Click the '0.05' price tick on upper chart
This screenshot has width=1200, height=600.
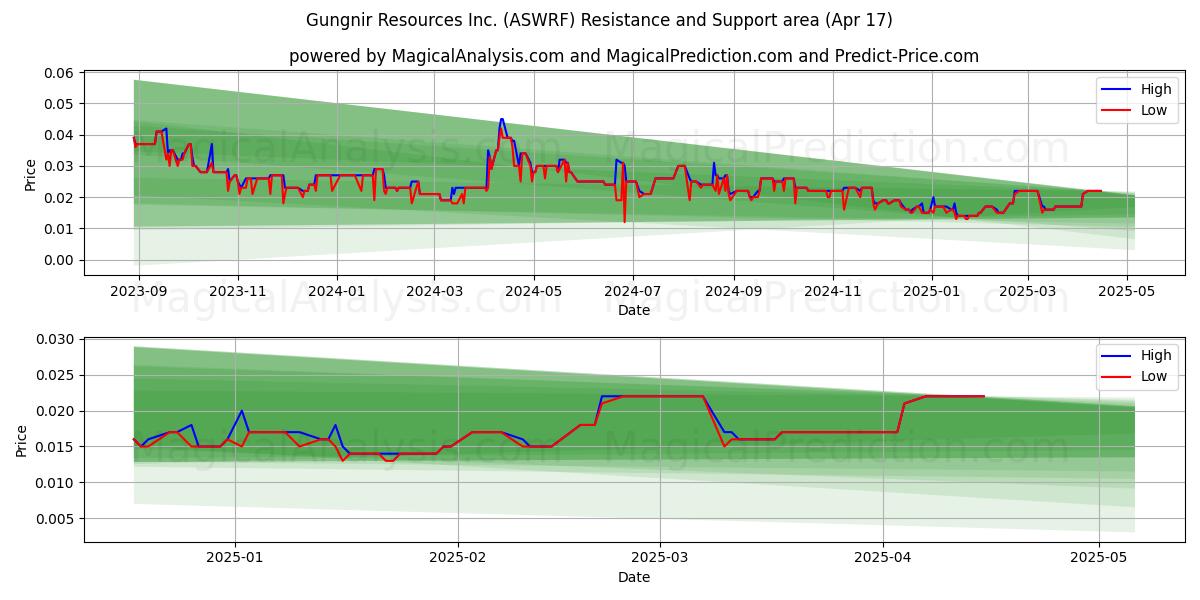pyautogui.click(x=60, y=104)
